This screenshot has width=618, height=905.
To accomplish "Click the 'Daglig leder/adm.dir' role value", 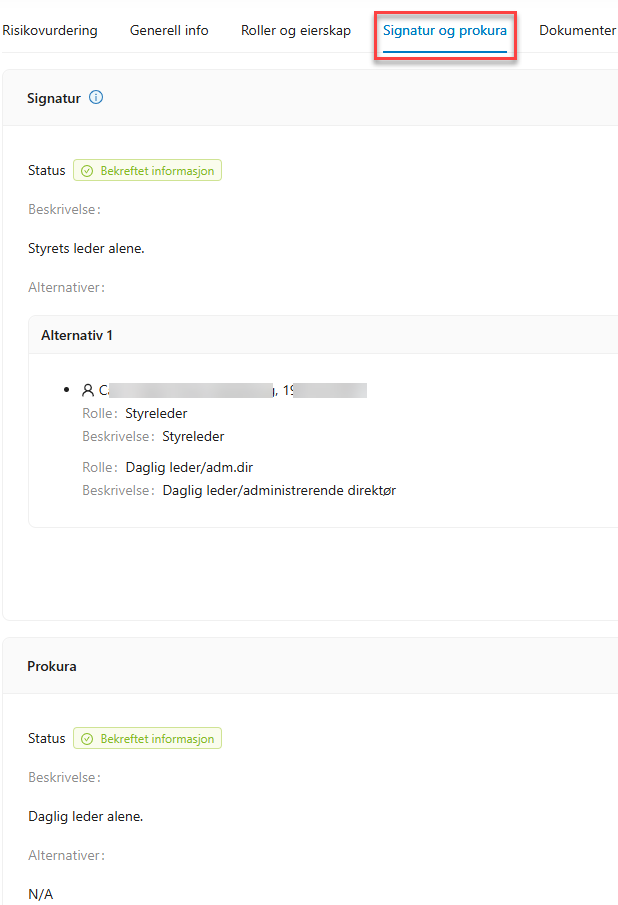I will pos(189,468).
